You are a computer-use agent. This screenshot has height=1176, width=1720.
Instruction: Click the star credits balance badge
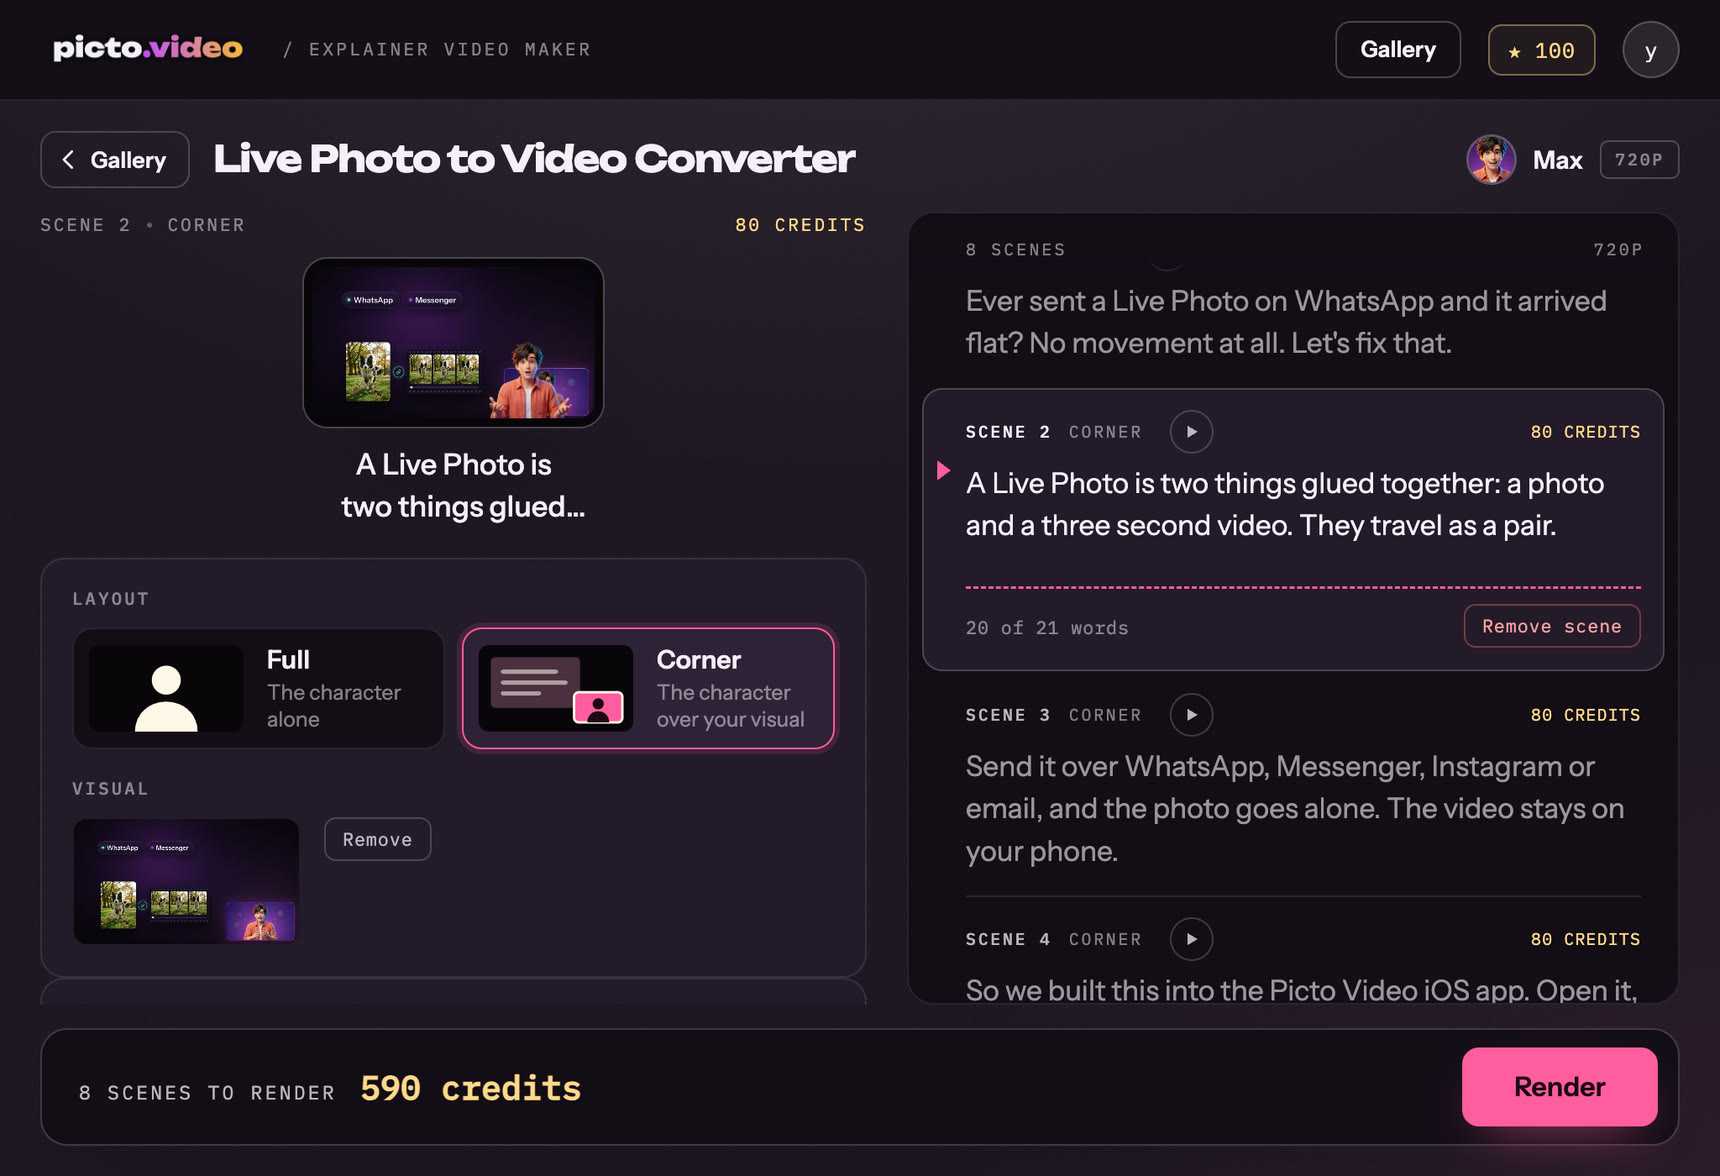[x=1541, y=50]
